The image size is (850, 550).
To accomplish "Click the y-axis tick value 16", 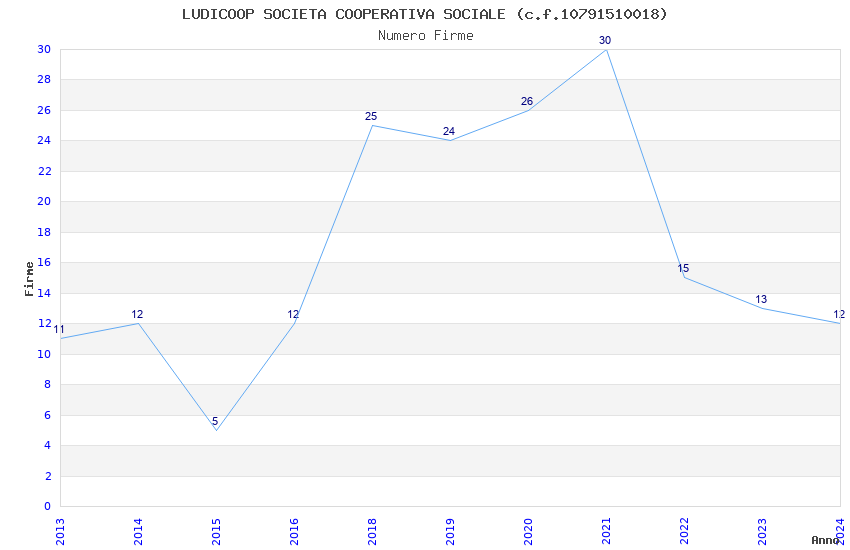I will point(44,262).
